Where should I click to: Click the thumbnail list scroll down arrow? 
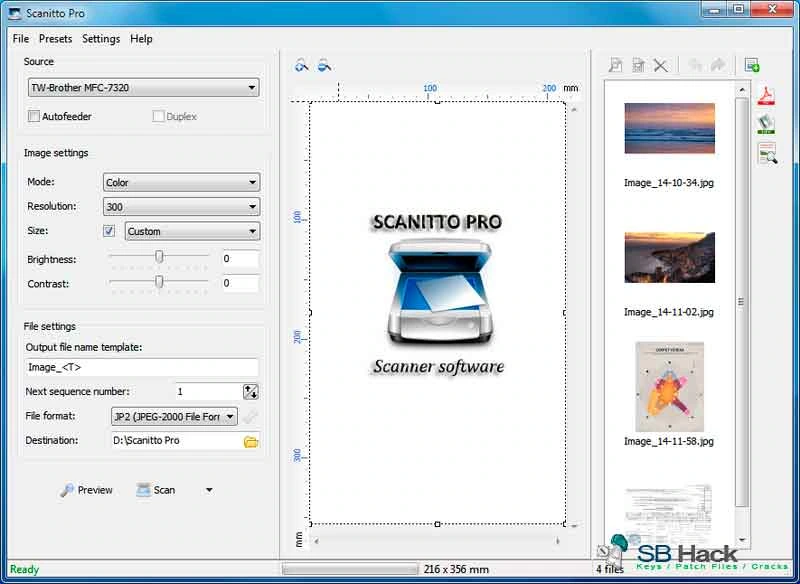742,540
